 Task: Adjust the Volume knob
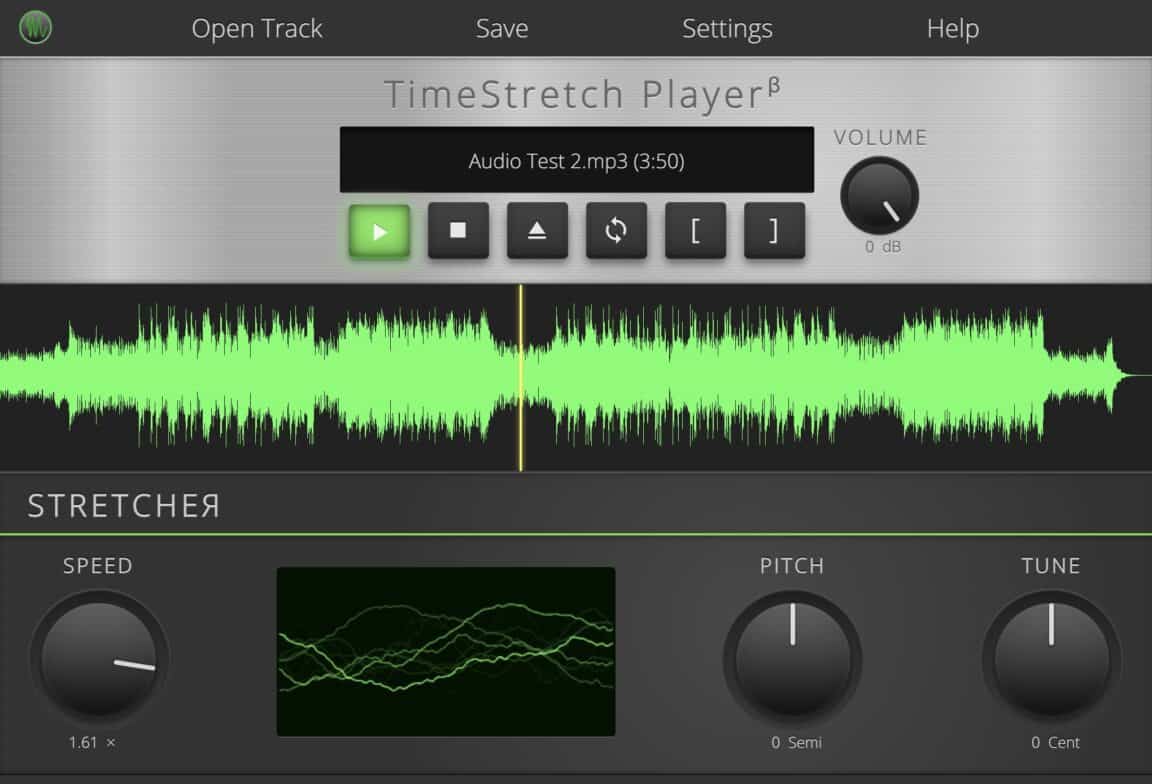880,196
